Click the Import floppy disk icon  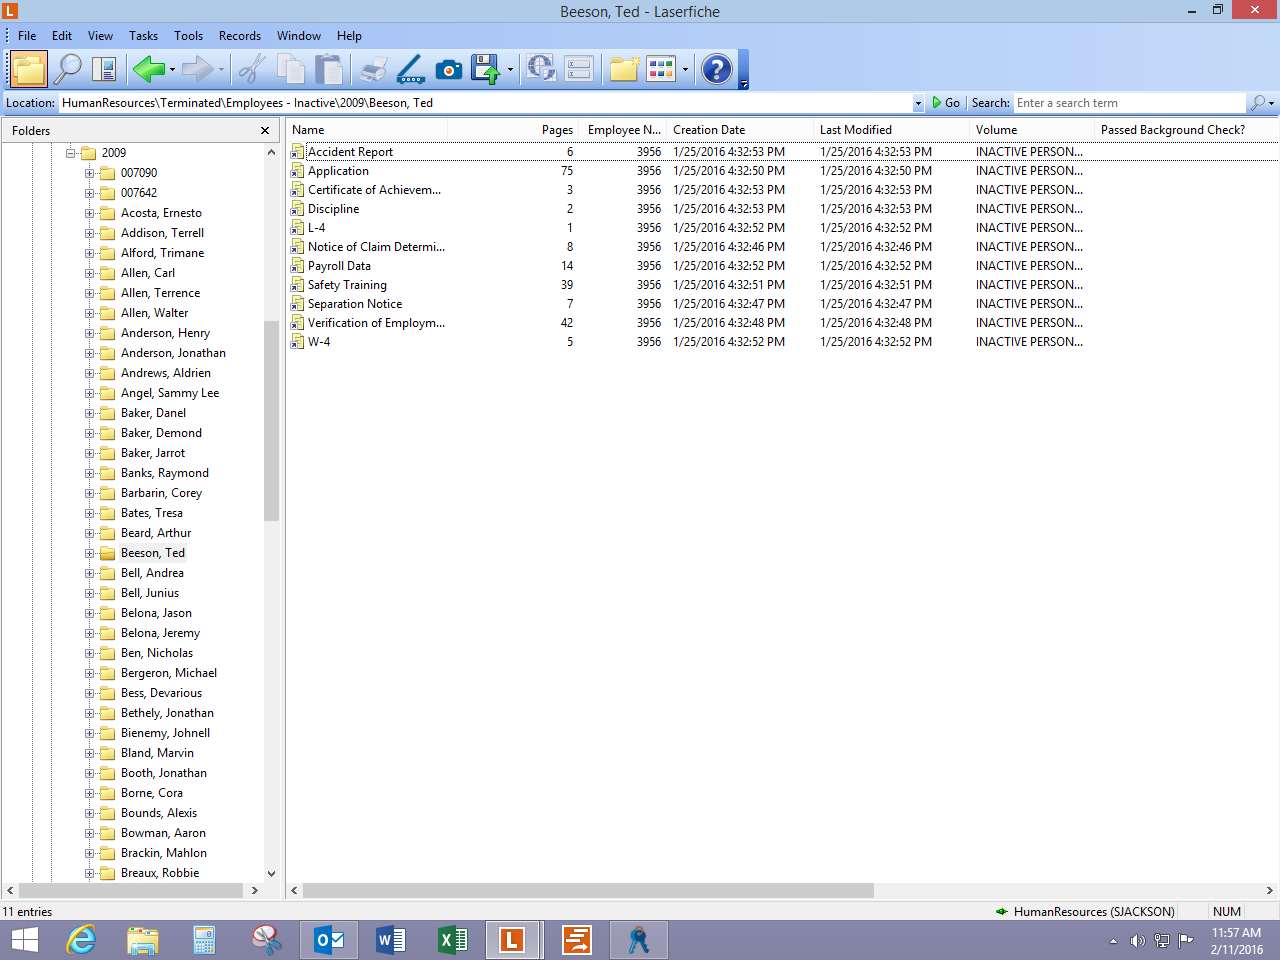[485, 69]
